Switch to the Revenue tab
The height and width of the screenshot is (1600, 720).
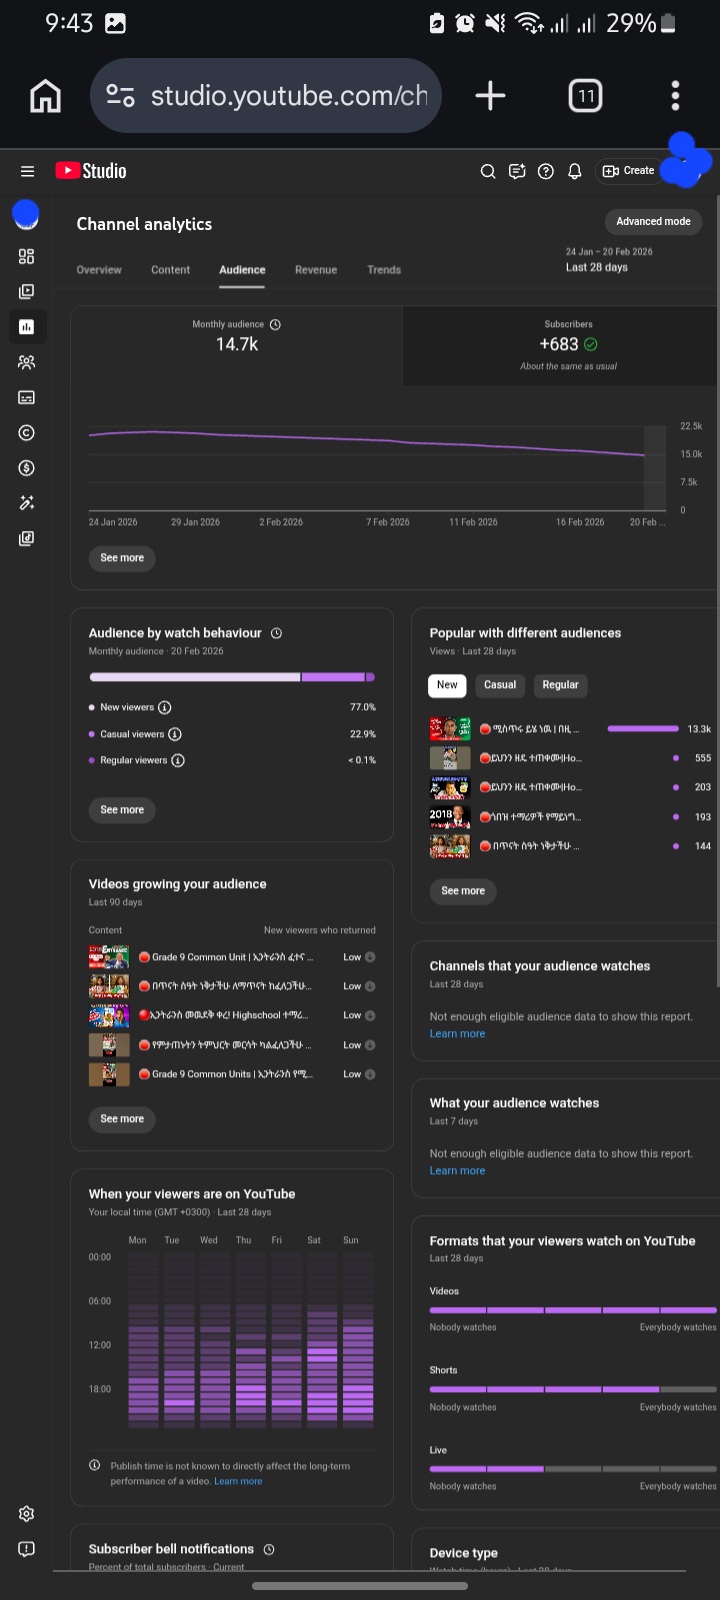(316, 270)
